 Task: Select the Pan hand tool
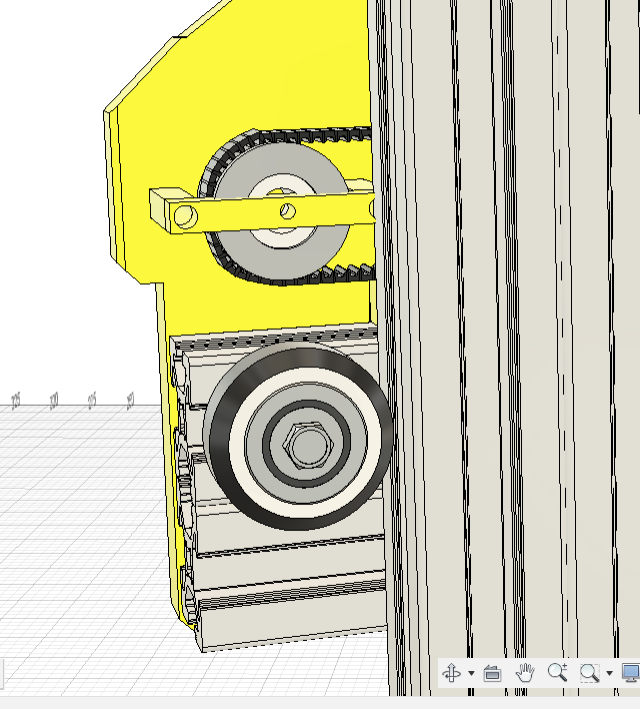(x=525, y=673)
